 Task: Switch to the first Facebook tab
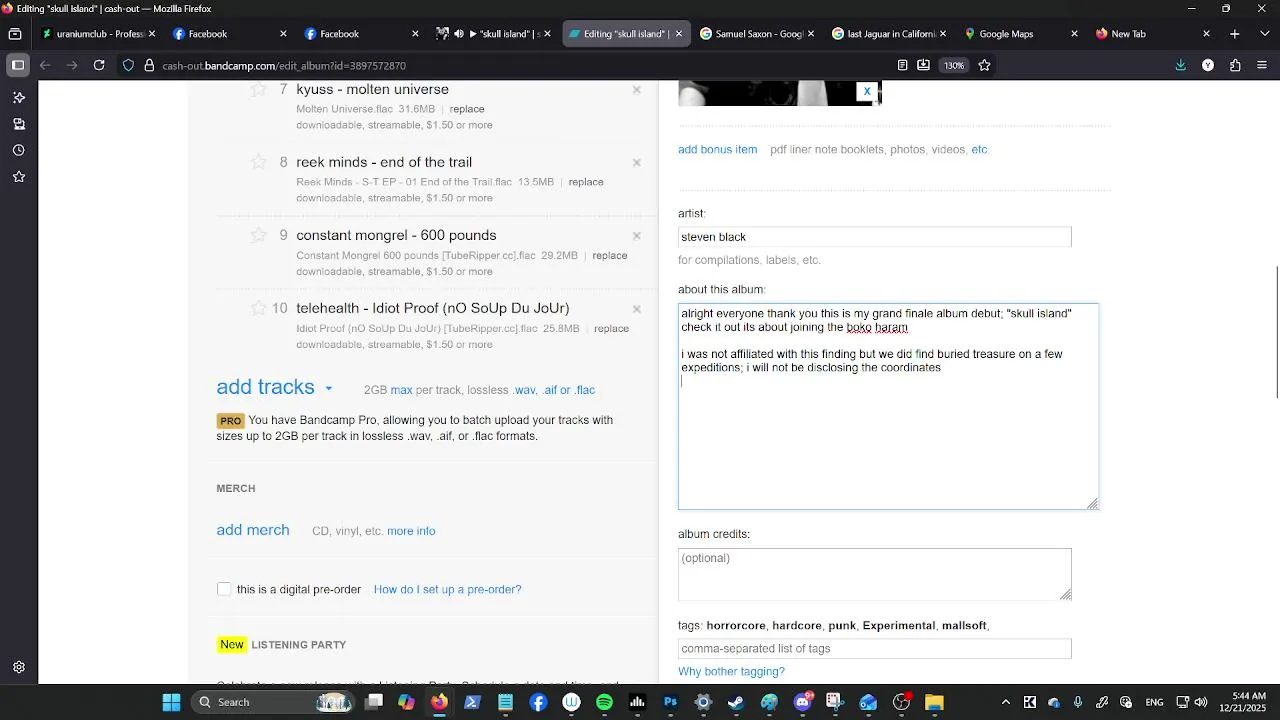pos(228,34)
